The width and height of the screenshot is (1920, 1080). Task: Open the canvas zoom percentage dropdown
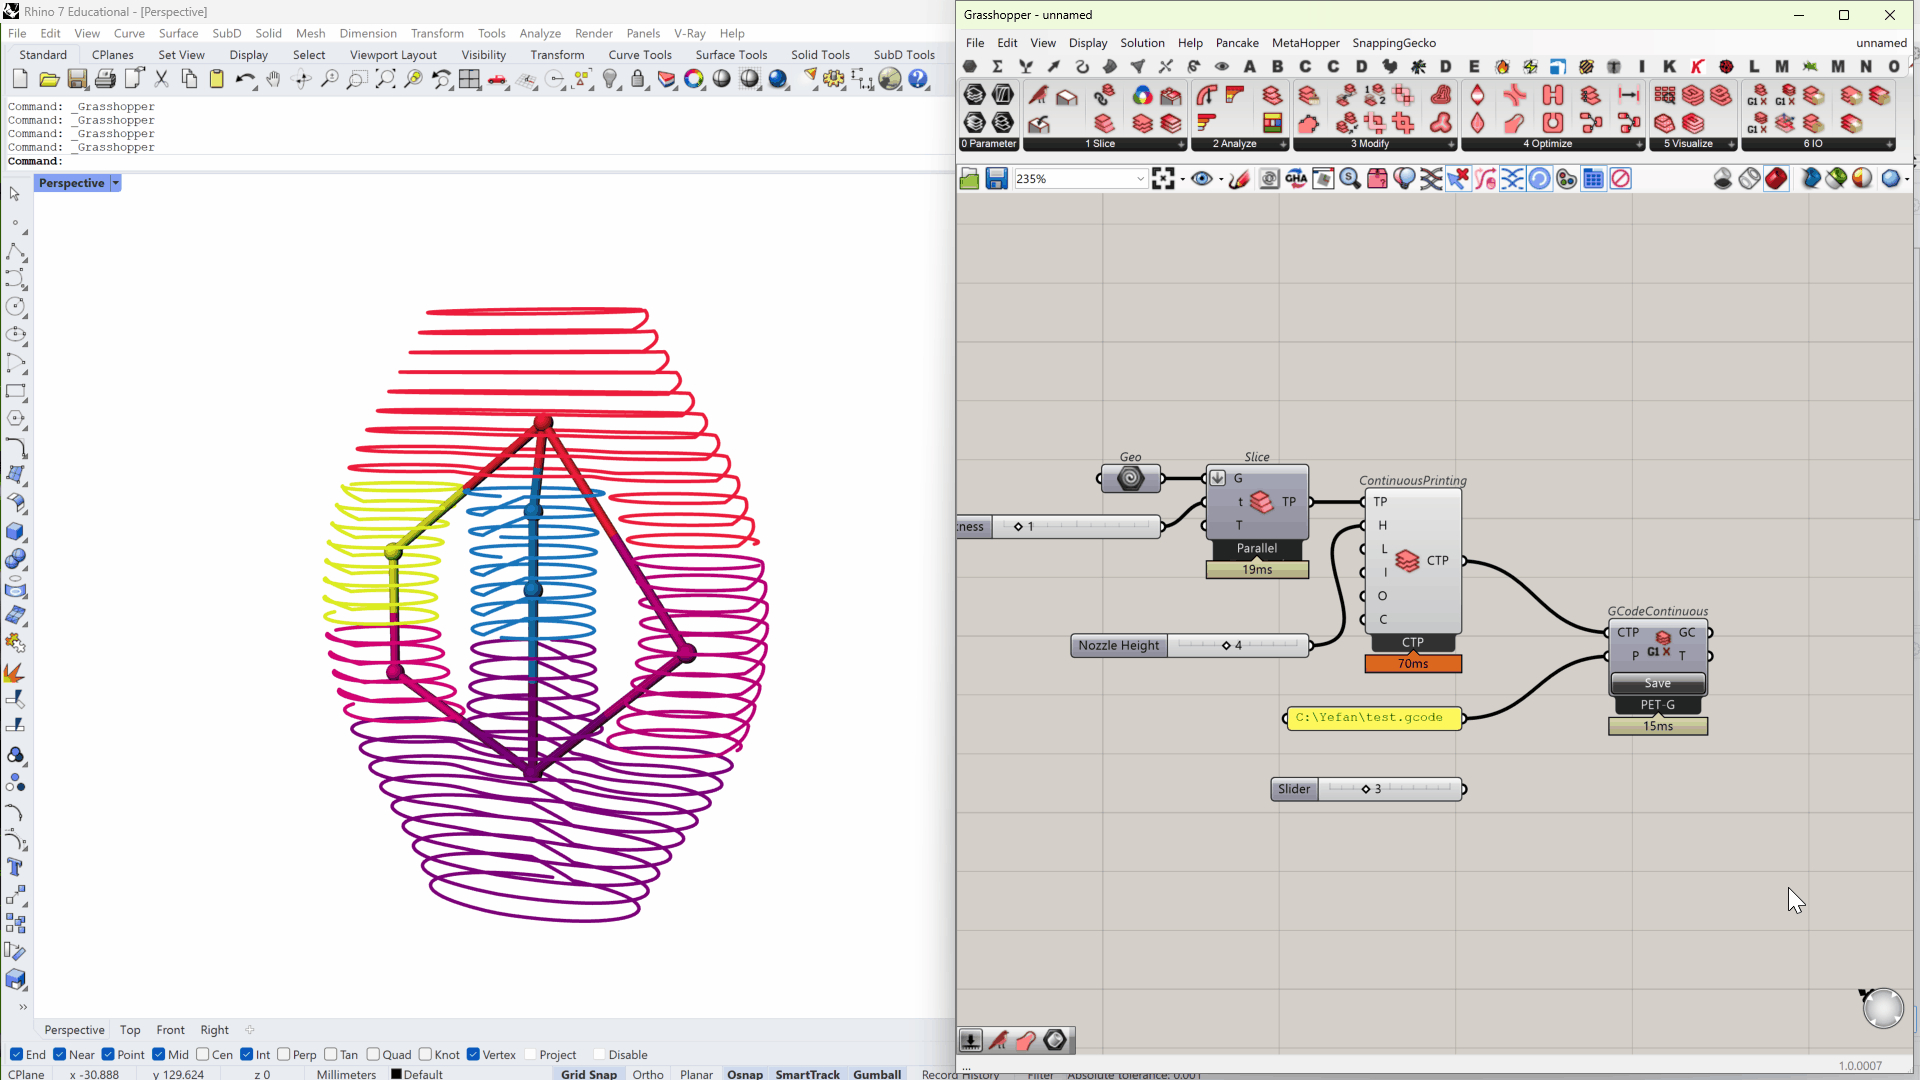click(1139, 179)
